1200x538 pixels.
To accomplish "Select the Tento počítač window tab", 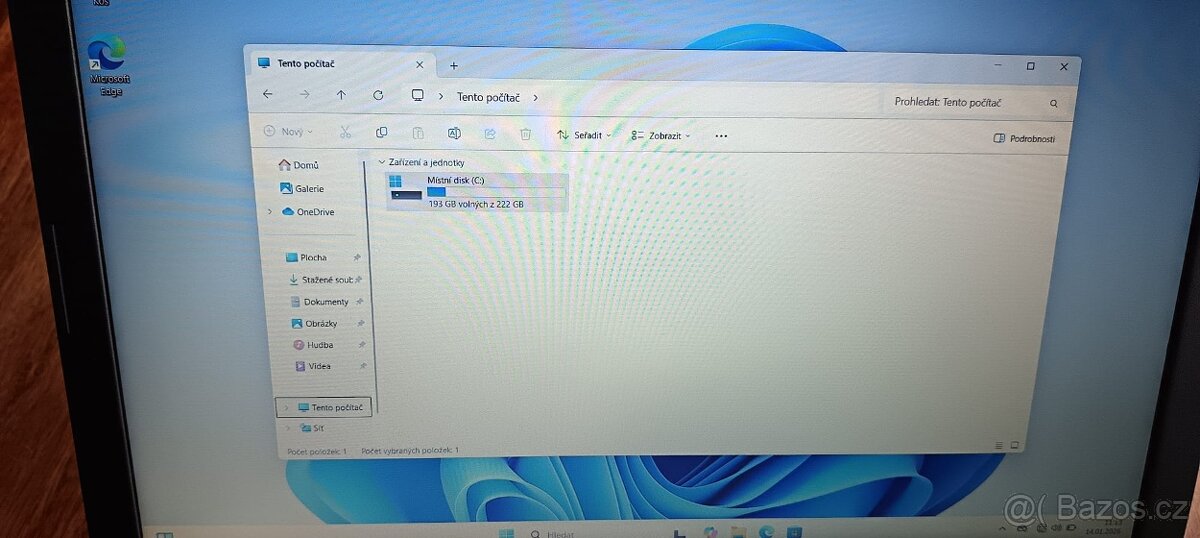I will (341, 64).
